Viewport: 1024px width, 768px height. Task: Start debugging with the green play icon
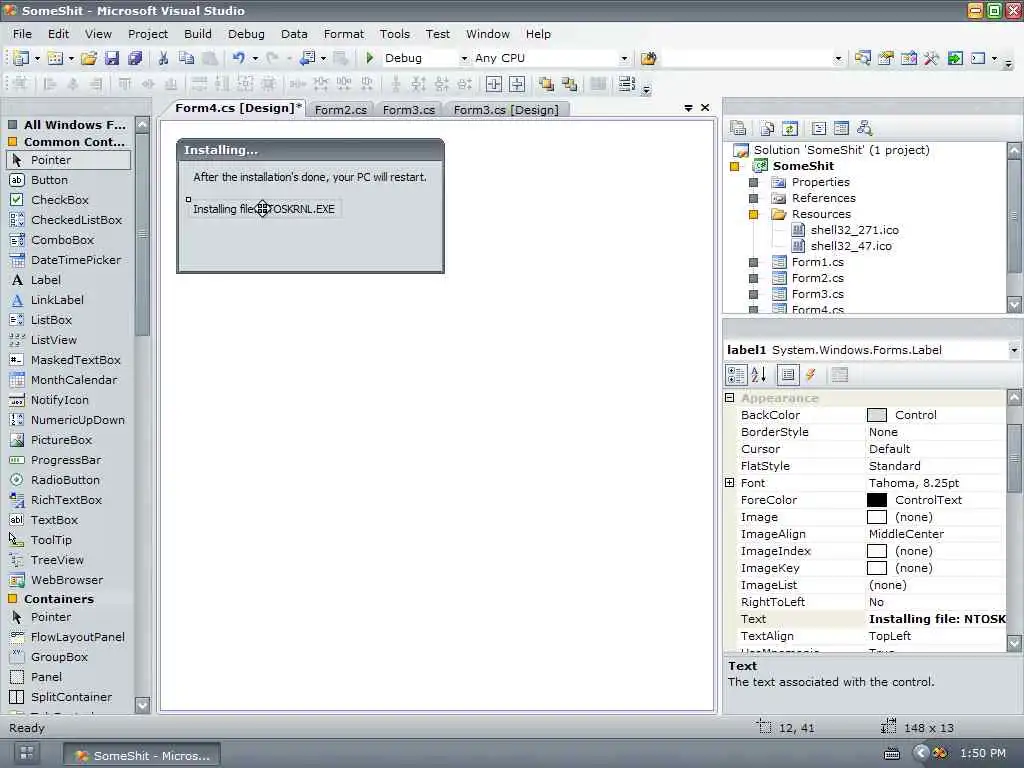tap(370, 58)
